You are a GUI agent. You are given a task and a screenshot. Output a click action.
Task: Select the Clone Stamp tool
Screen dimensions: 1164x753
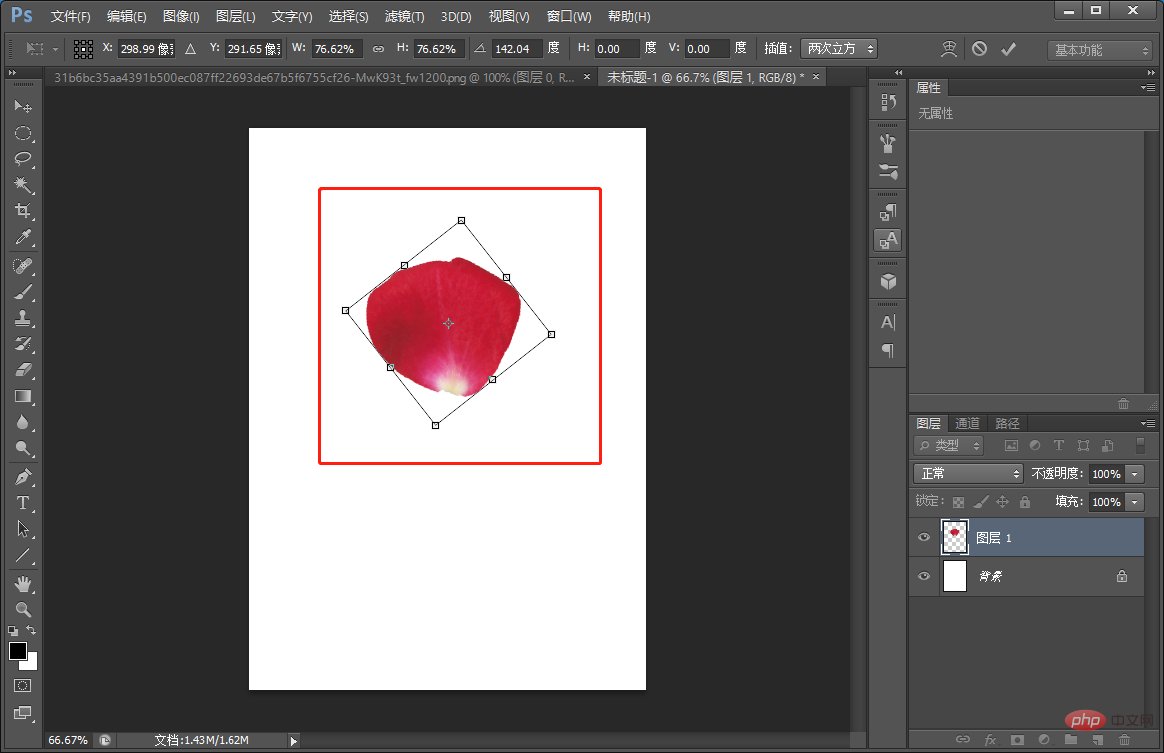[23, 318]
